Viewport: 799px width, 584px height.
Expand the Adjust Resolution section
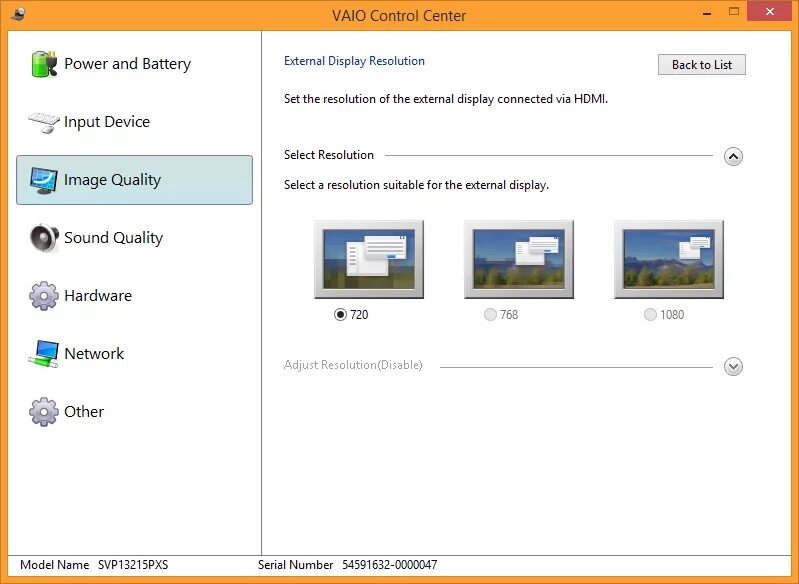(733, 366)
